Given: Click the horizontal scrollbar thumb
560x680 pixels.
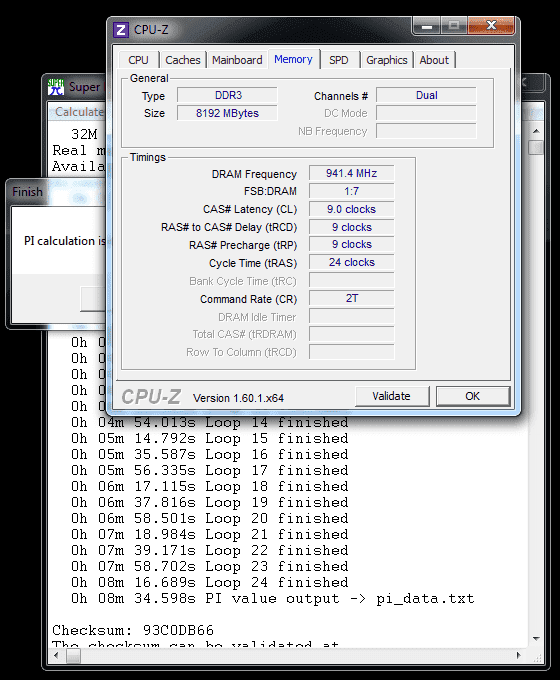Looking at the screenshot, I should point(73,656).
